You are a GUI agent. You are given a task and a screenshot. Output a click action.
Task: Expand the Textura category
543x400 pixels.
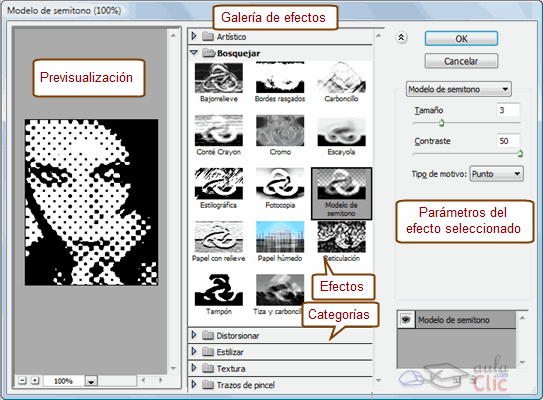pyautogui.click(x=194, y=368)
